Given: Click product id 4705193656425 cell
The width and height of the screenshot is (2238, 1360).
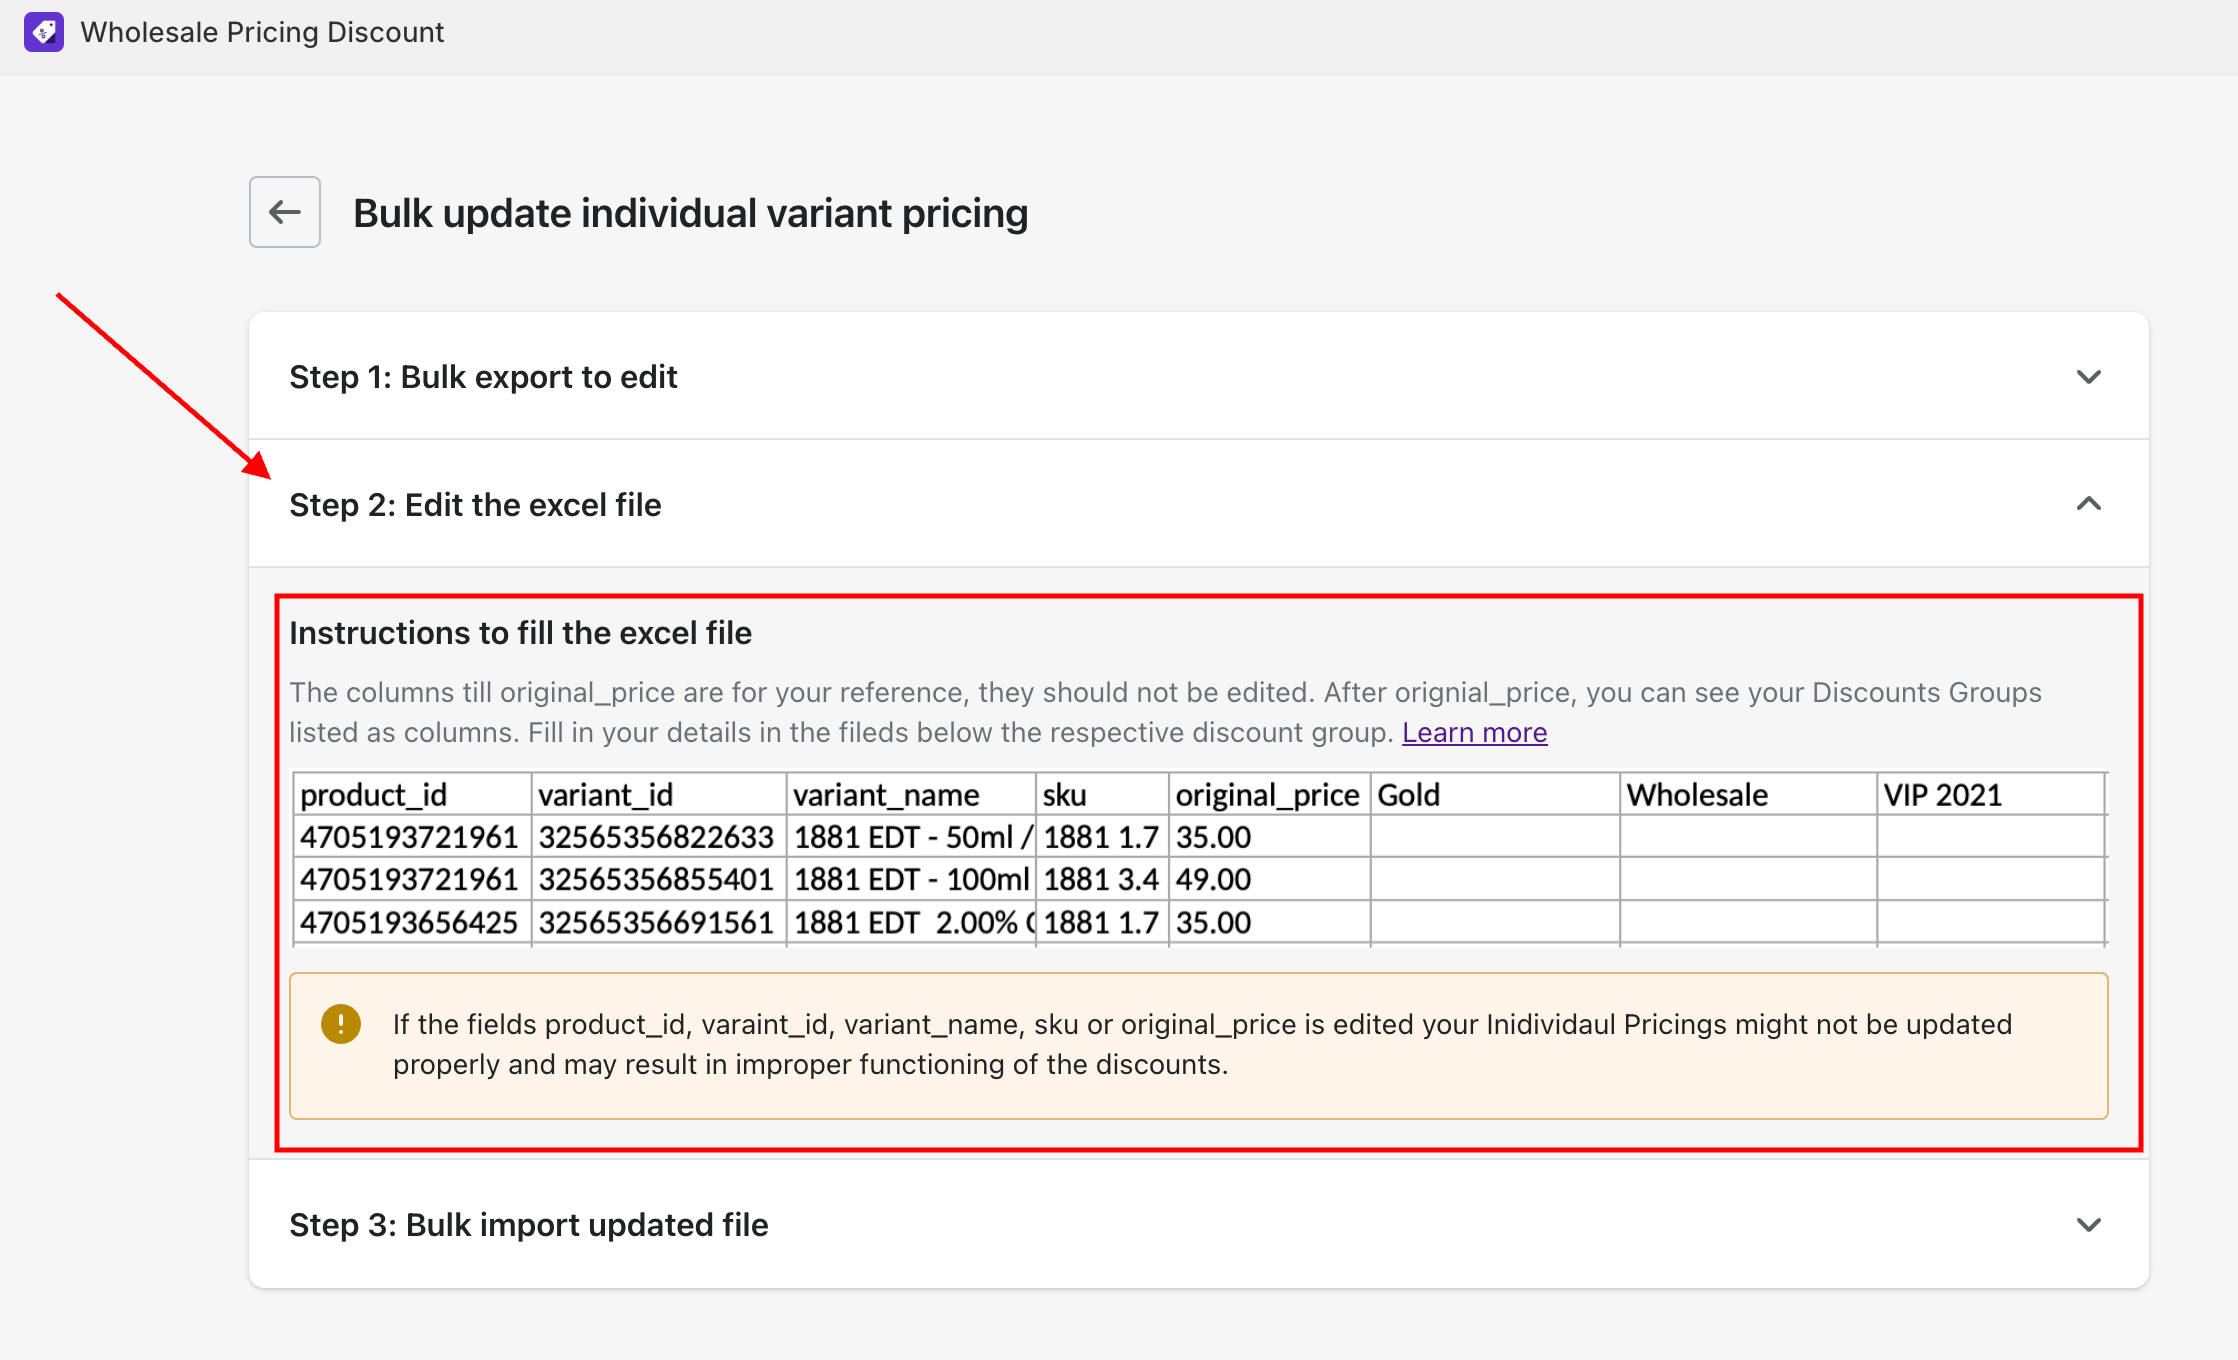Looking at the screenshot, I should point(412,922).
